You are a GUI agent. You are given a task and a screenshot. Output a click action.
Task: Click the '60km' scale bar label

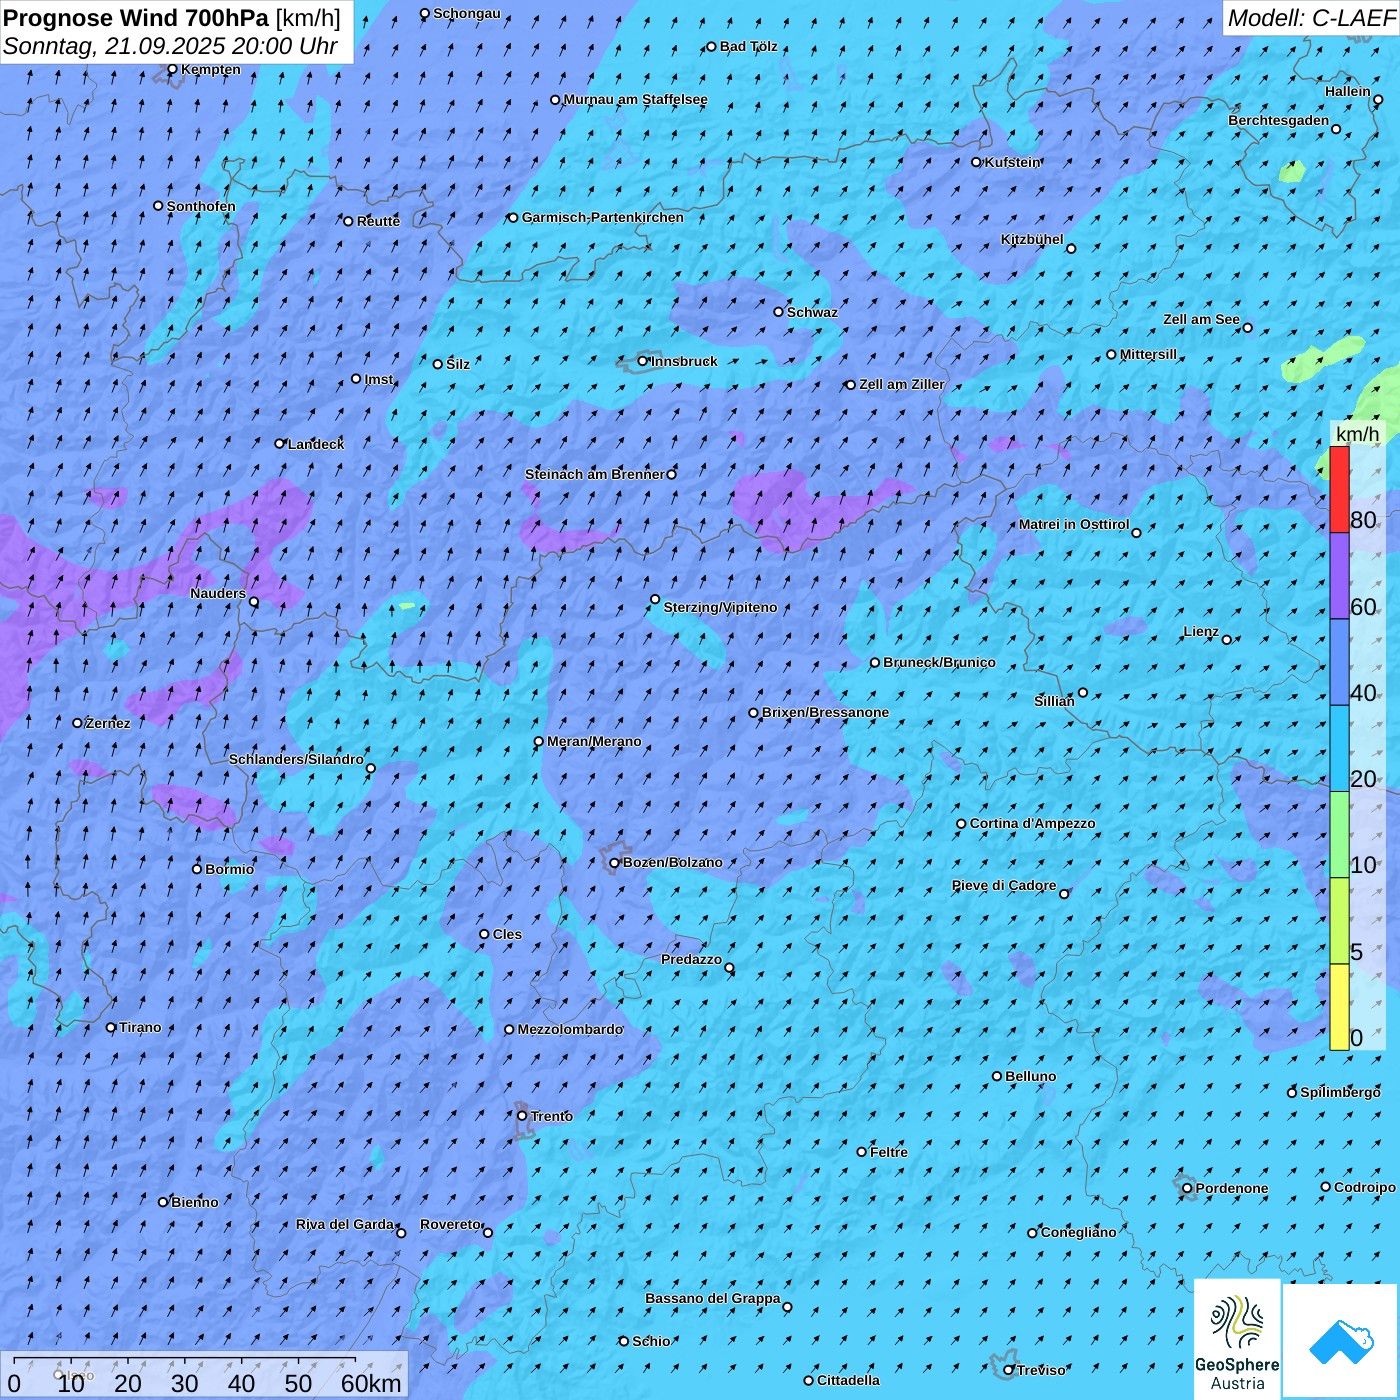(371, 1383)
